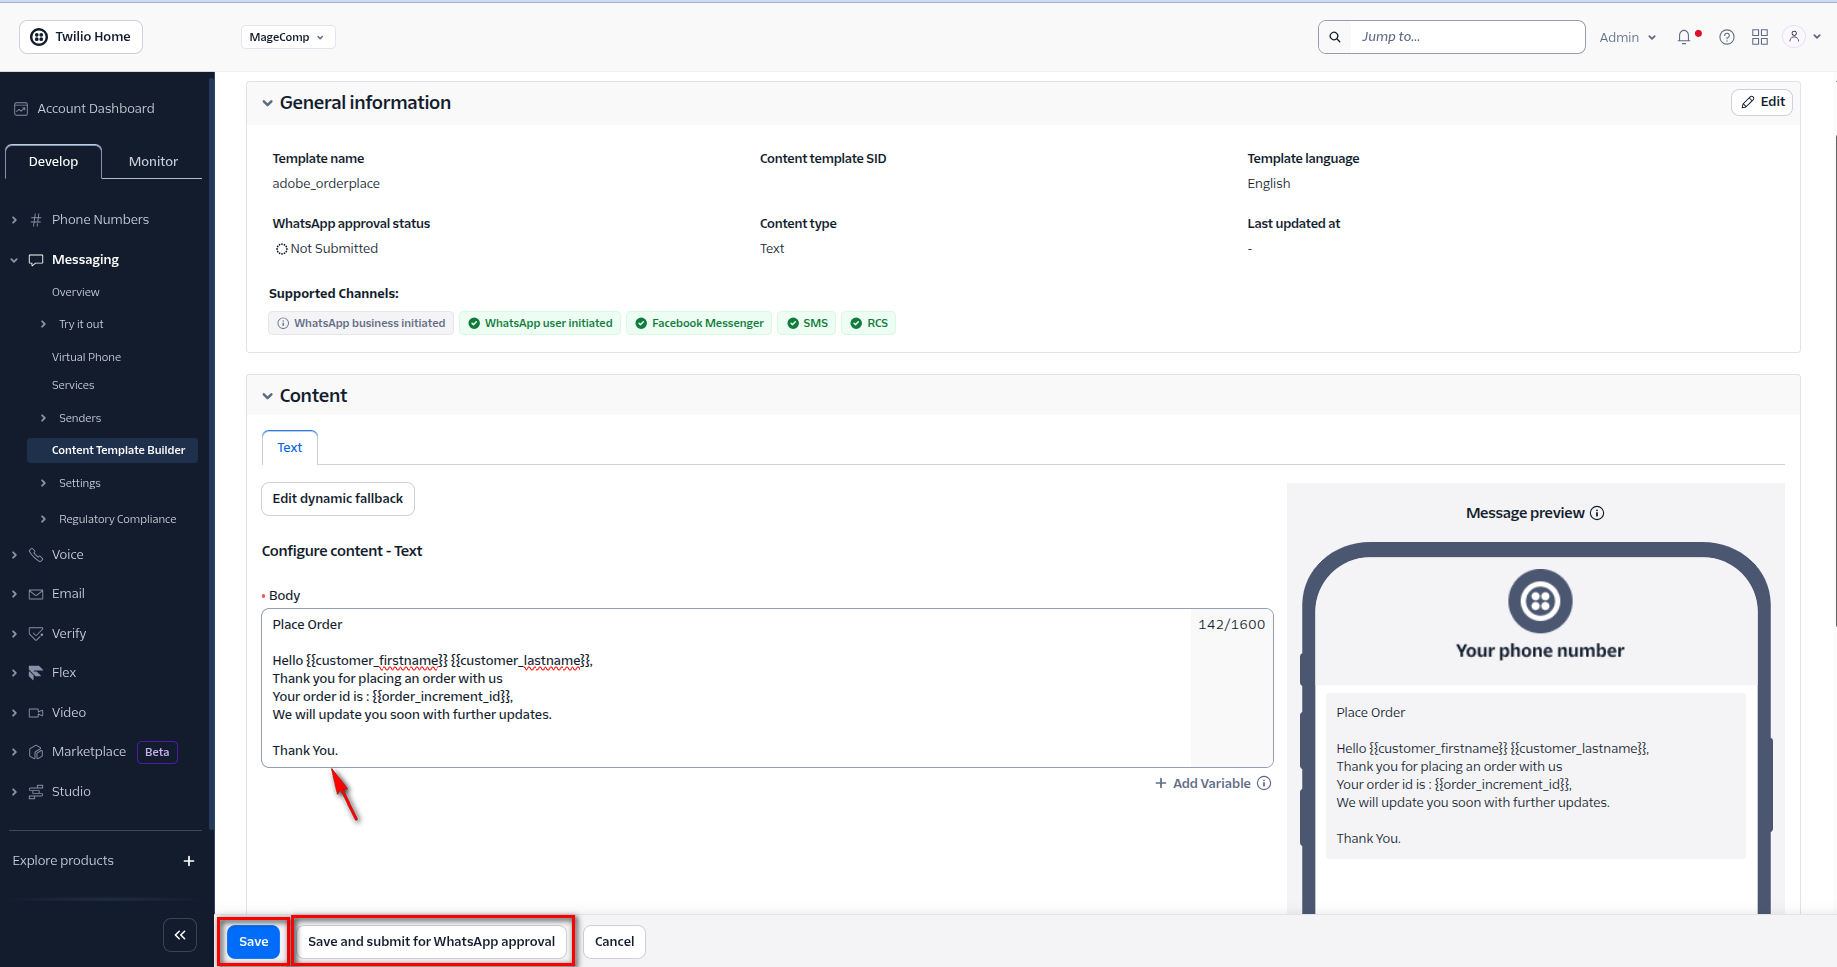Expand Phone Numbers in sidebar

tap(14, 220)
